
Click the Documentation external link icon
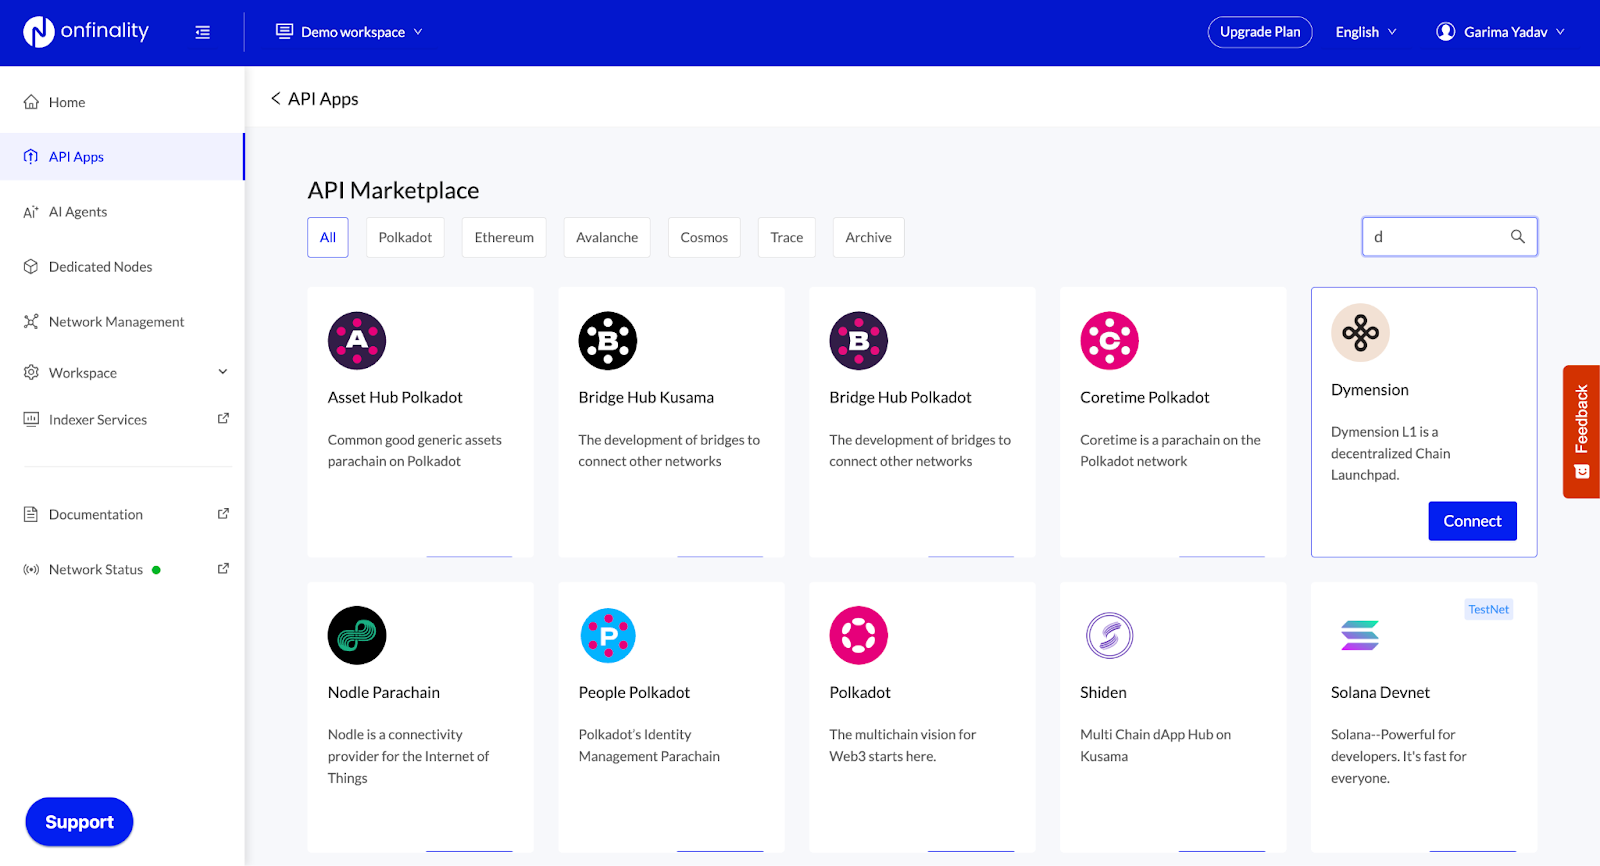point(223,514)
